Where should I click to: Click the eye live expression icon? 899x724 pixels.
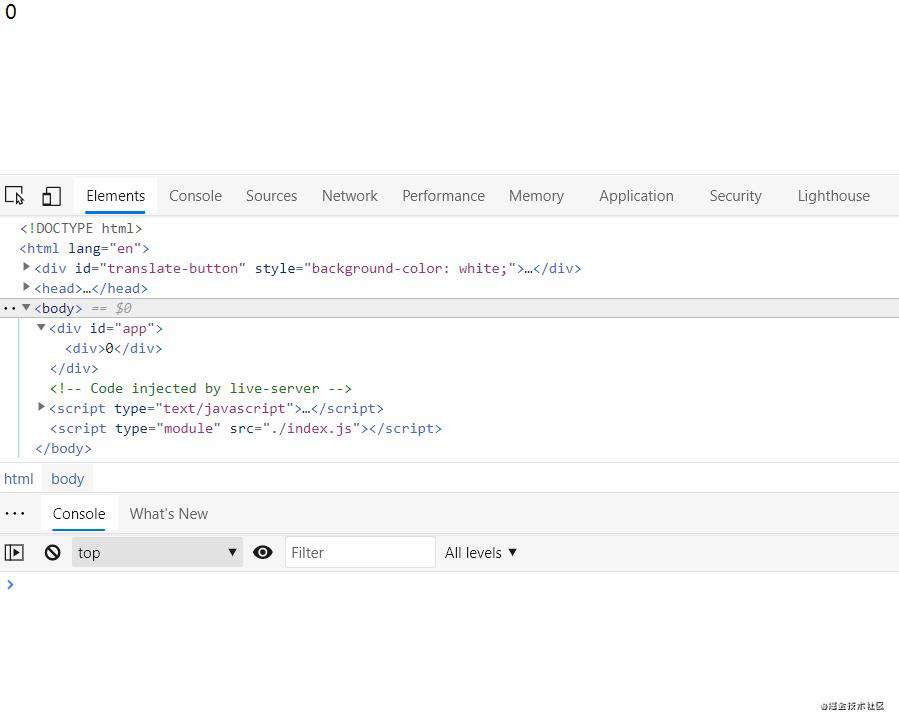(x=263, y=553)
